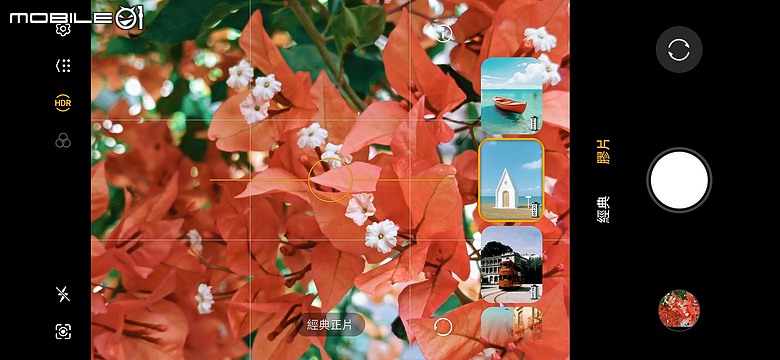Open camera settings gear icon
780x360 pixels.
click(63, 30)
